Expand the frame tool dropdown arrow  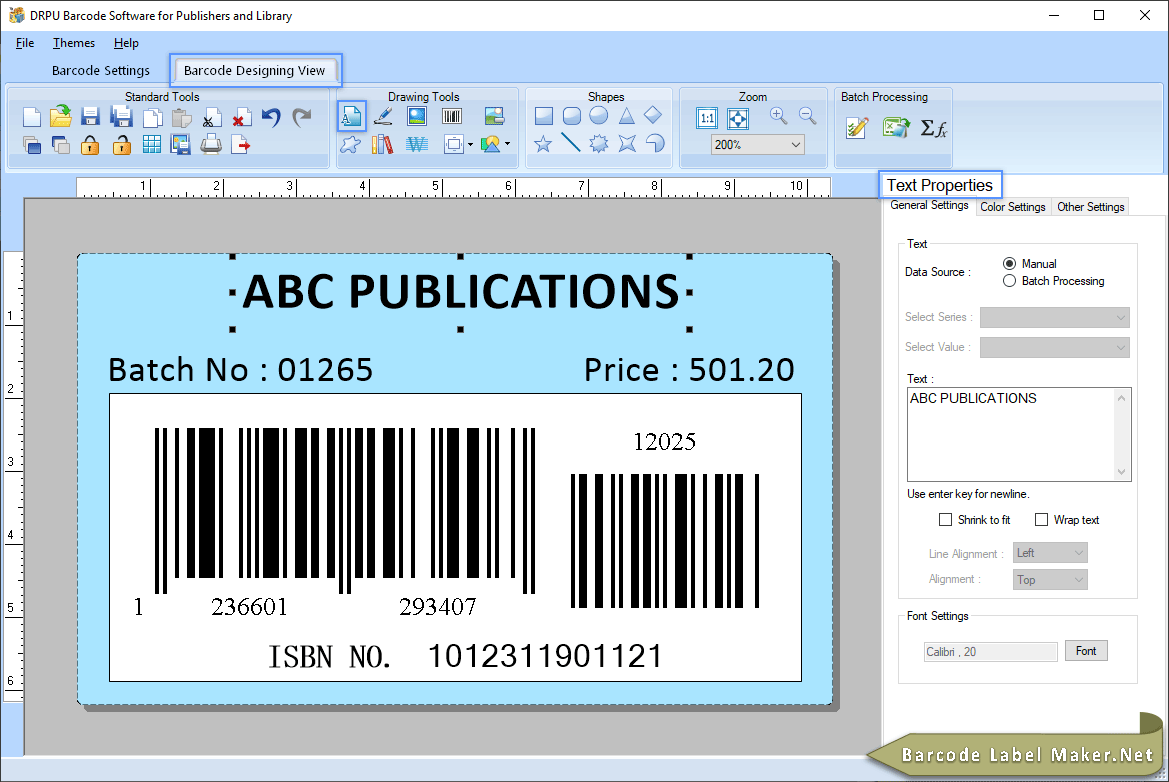pos(470,145)
